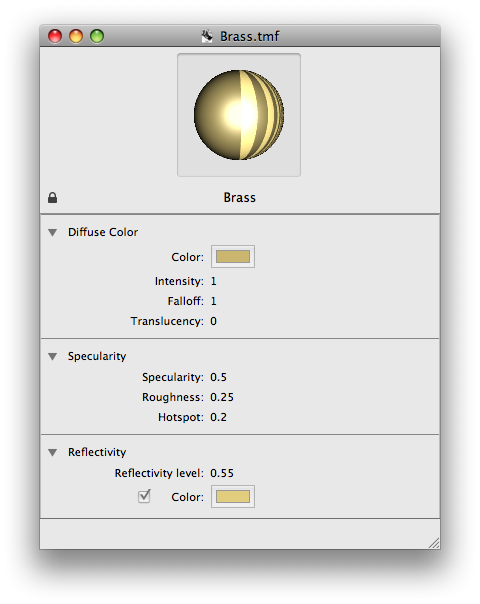Click the Specularity value 0.5

pos(218,377)
